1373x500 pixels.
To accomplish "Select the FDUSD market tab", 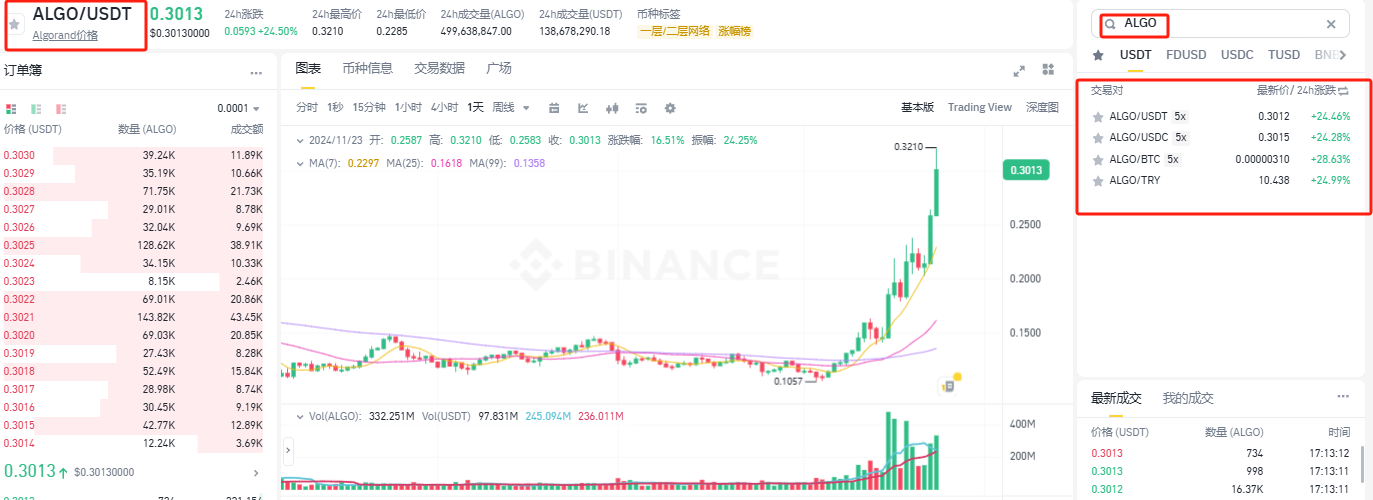I will [1186, 55].
